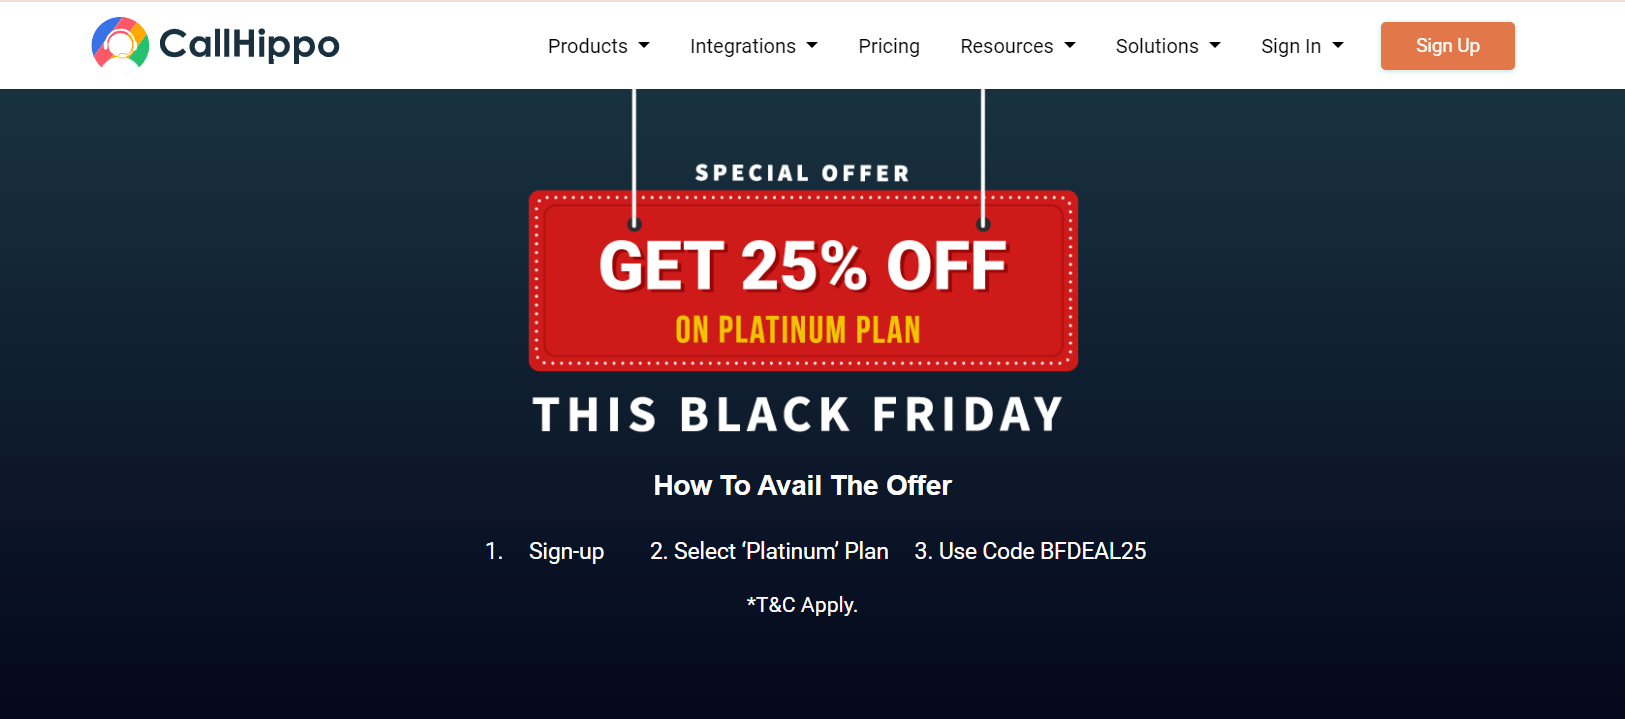Click the caret arrow beside Resources
Image resolution: width=1625 pixels, height=719 pixels.
(1070, 46)
